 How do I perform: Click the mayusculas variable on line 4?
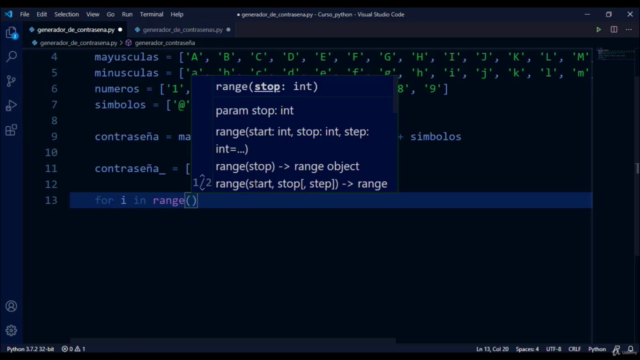pos(127,57)
